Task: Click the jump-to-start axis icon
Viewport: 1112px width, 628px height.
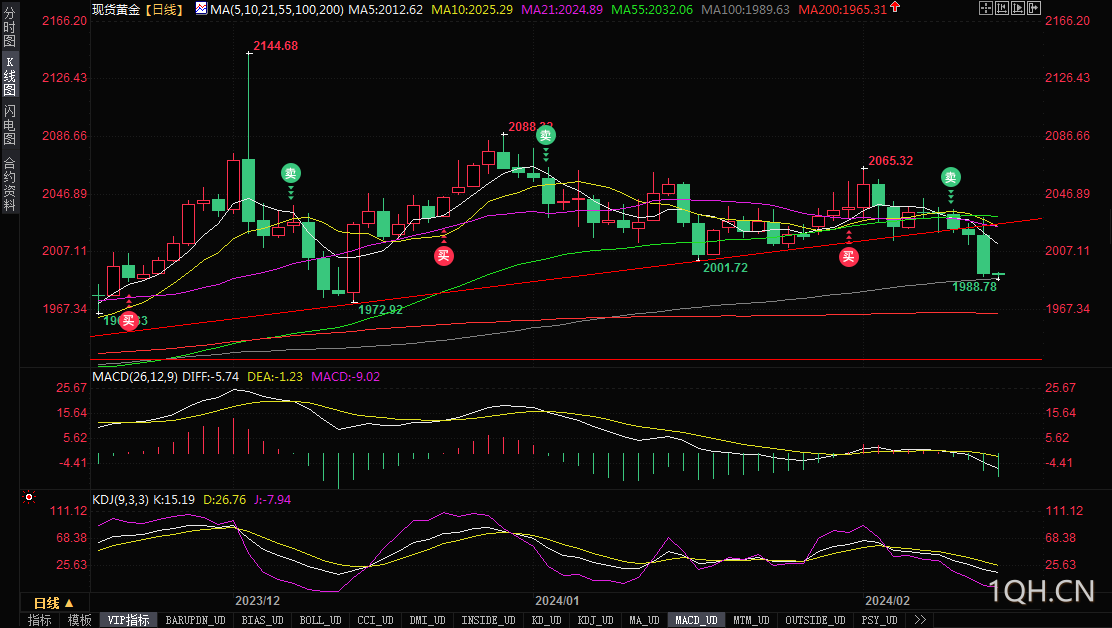Action: [x=1001, y=8]
